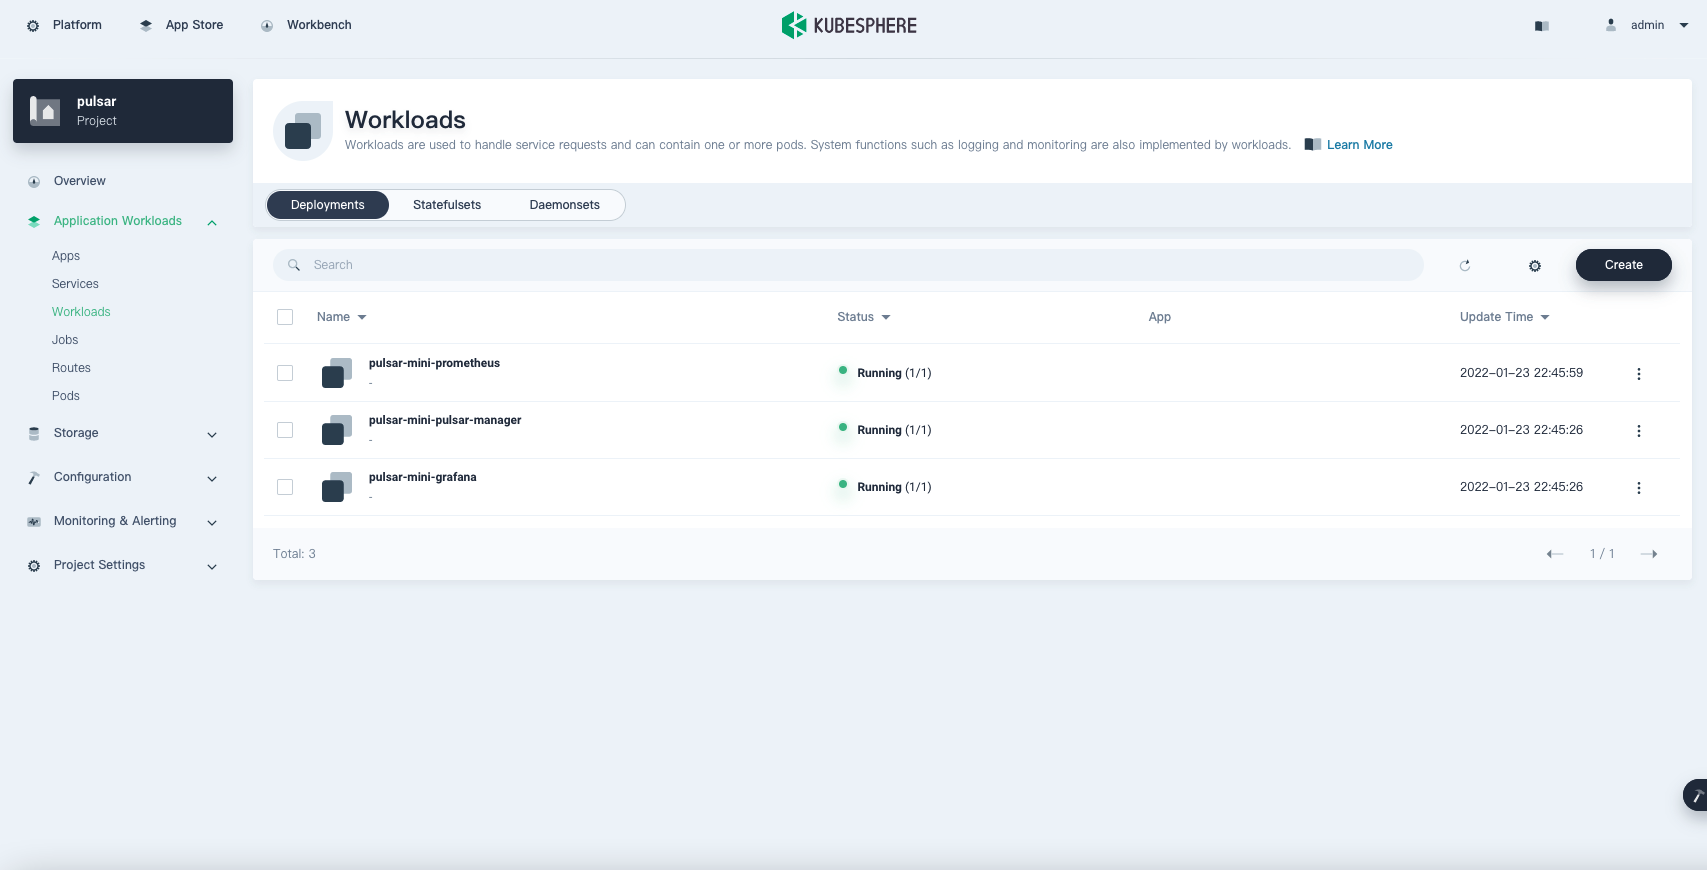Check the pulsar-mini-grafana row checkbox
This screenshot has width=1707, height=870.
point(285,487)
